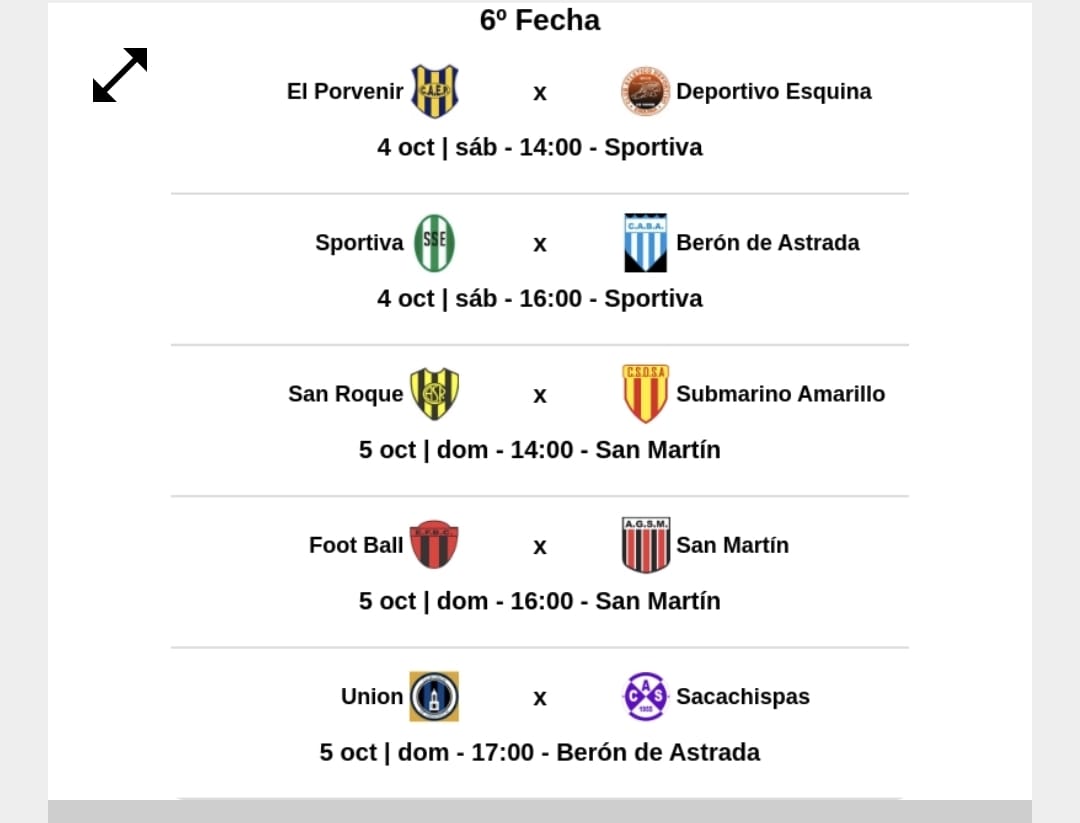Click the Sacachispas purple logo
Screen dimensions: 1080x823
(645, 696)
